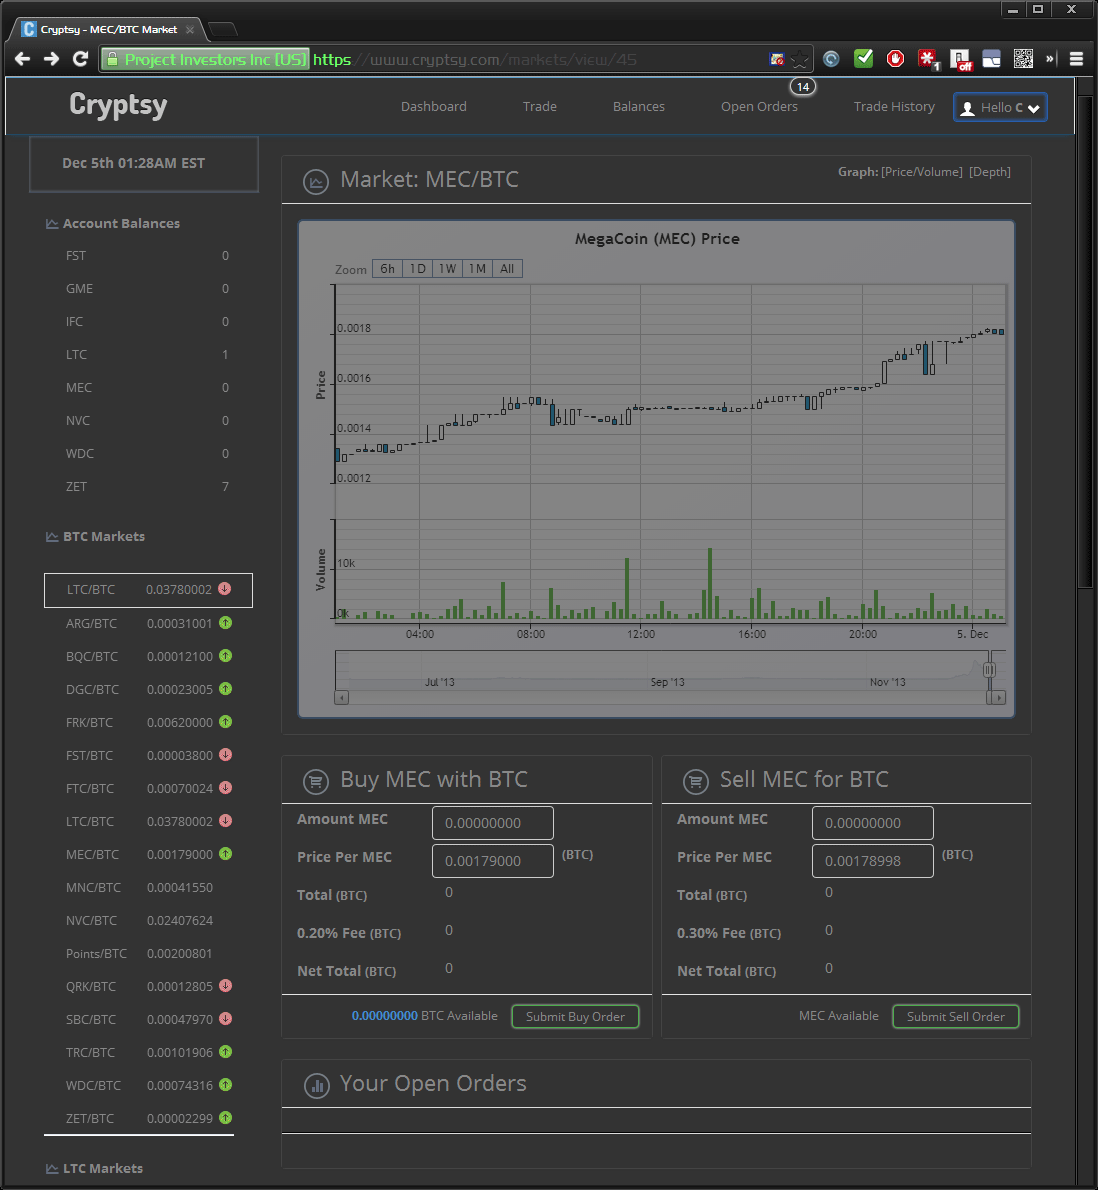
Task: Click the red stop-hand extension icon
Action: [x=895, y=58]
